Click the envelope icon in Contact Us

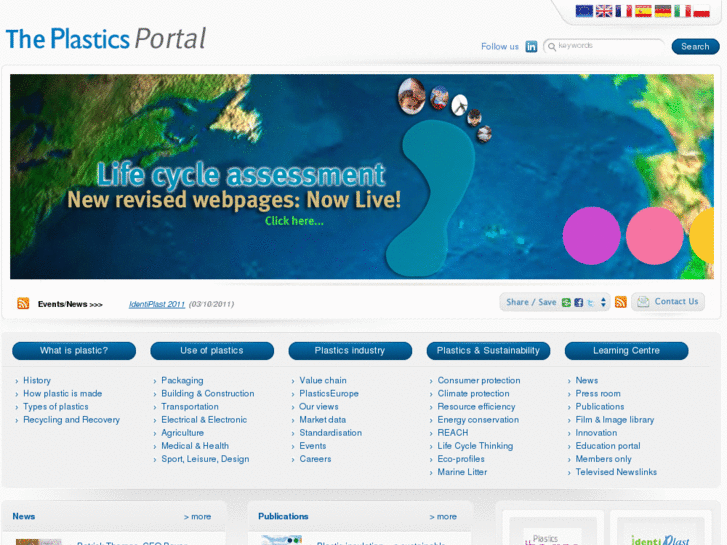click(x=643, y=302)
